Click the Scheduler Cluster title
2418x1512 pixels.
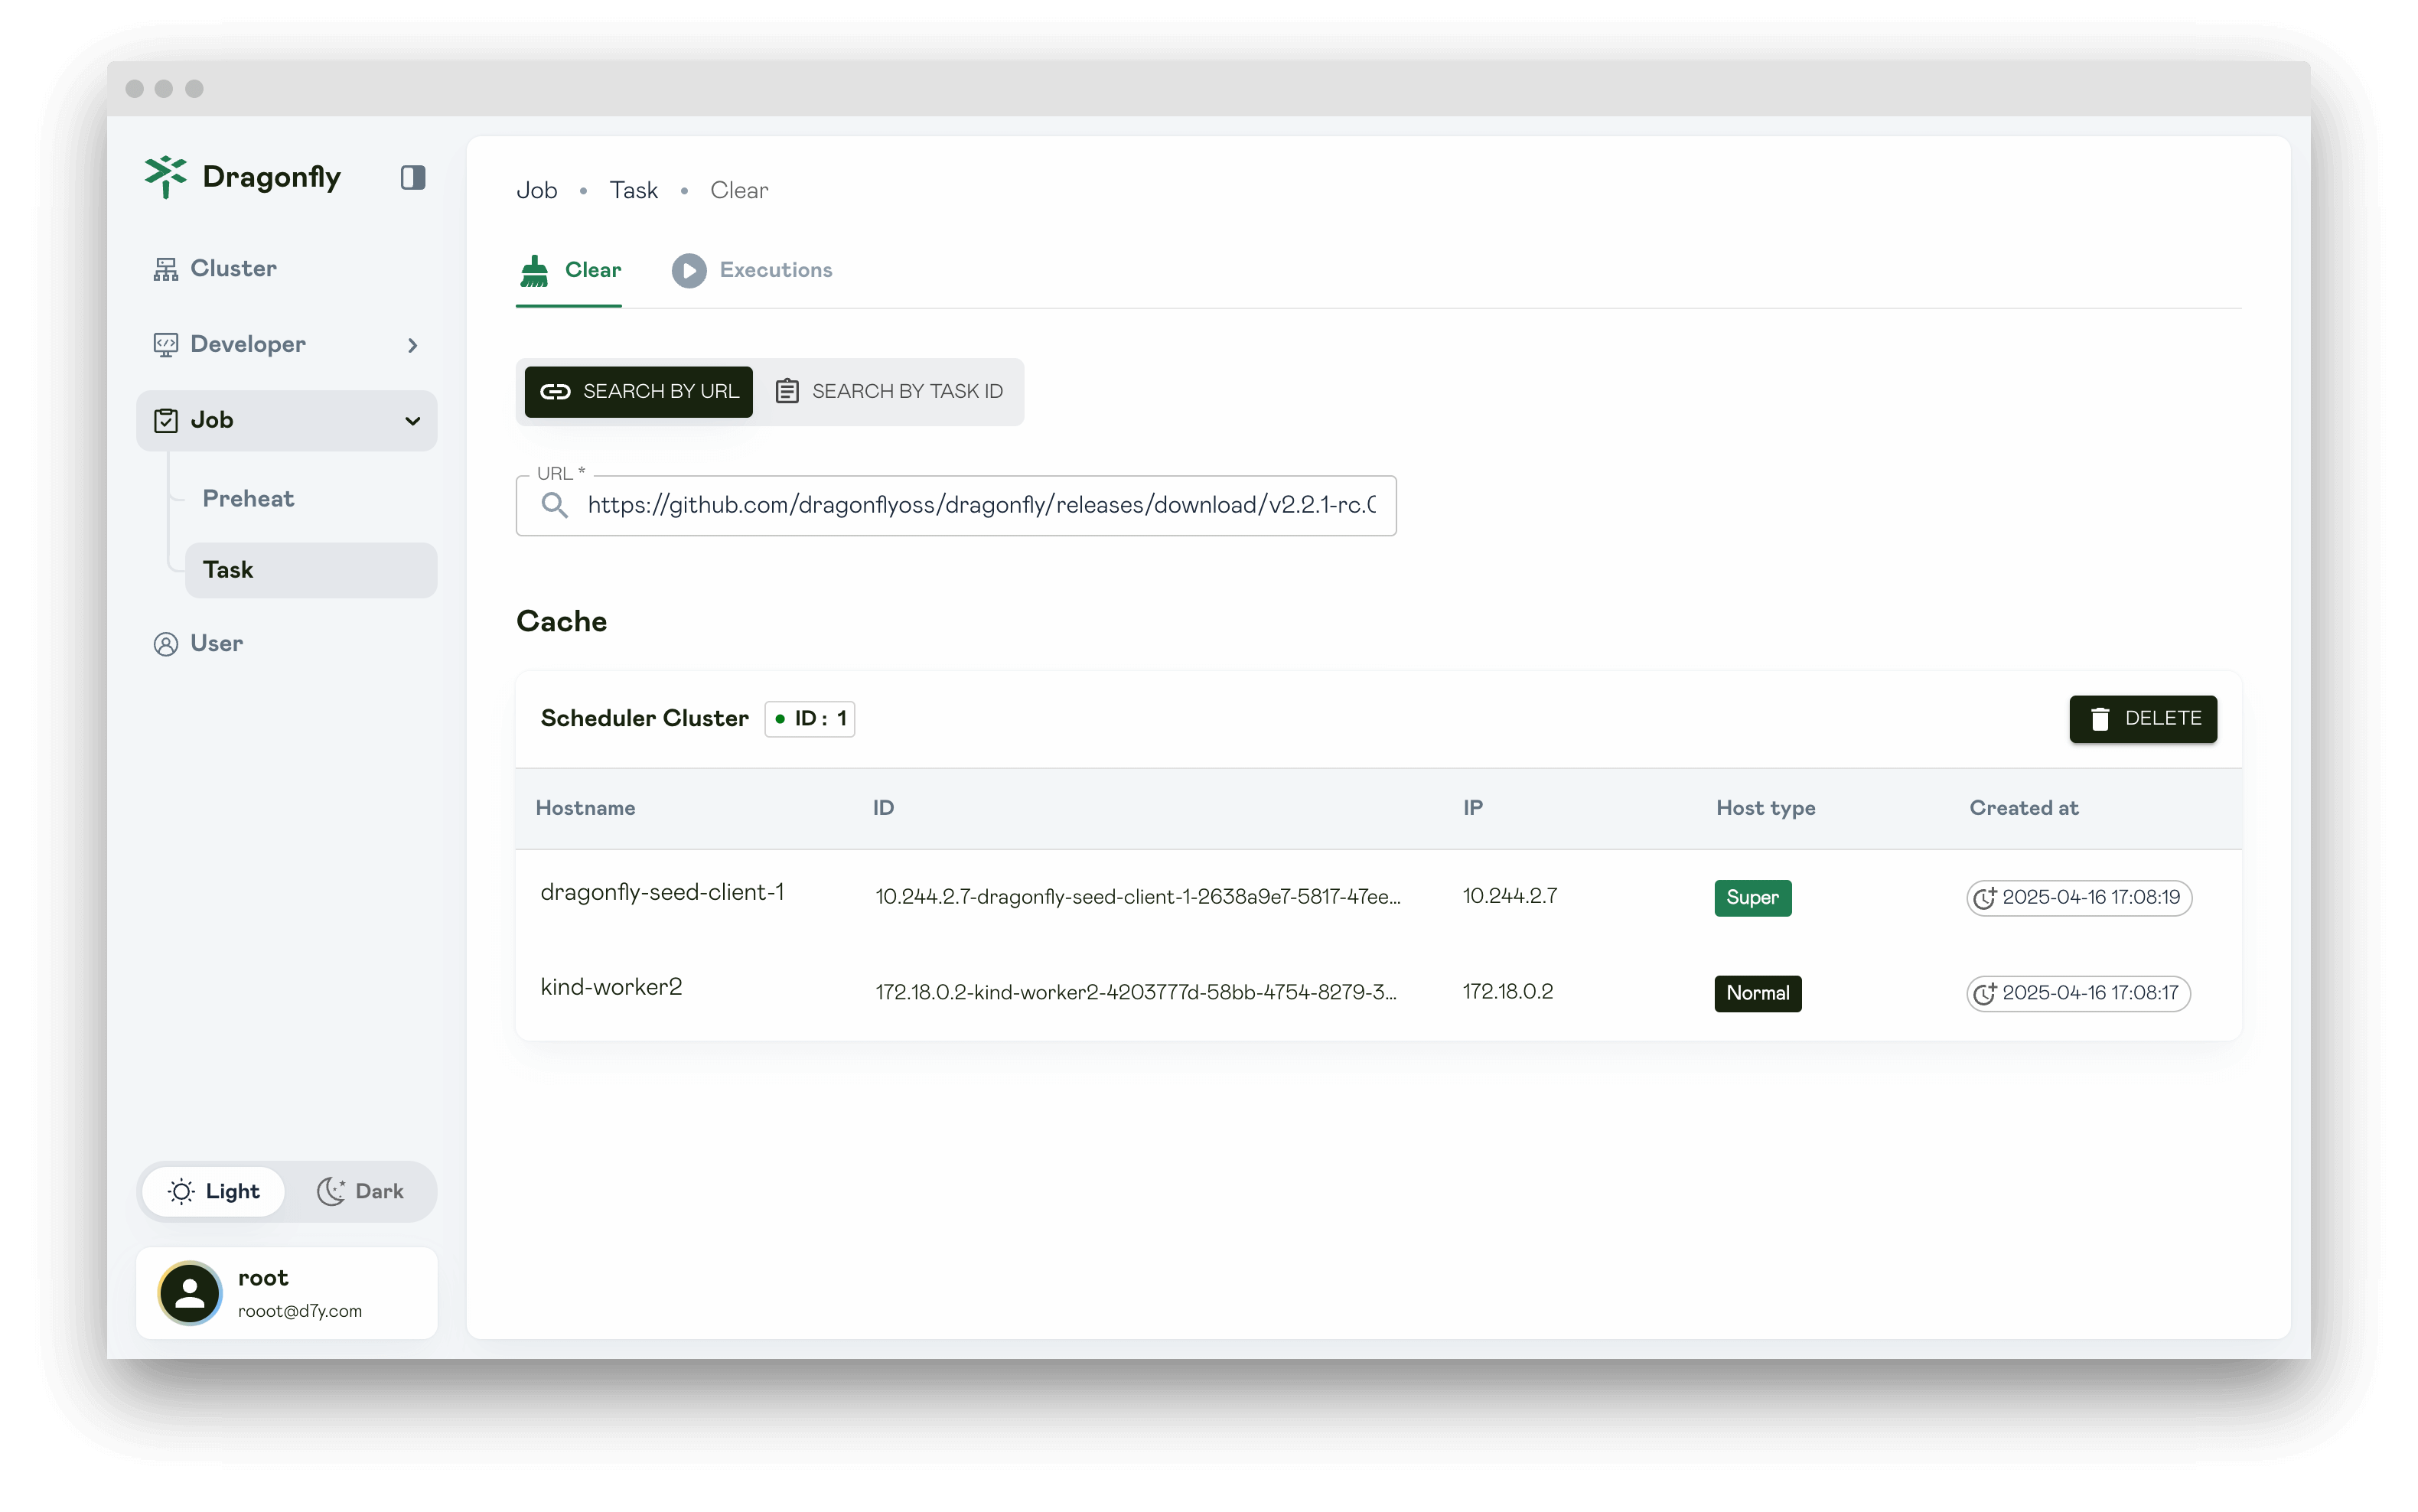pyautogui.click(x=644, y=719)
